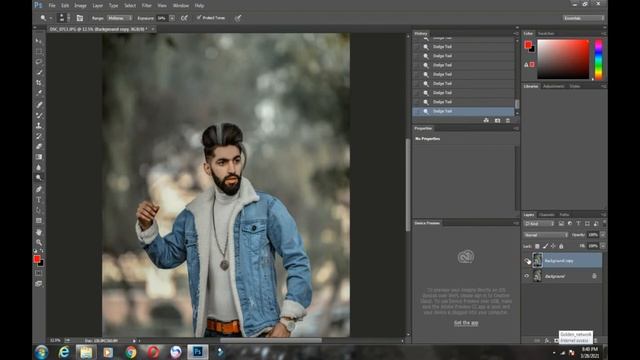This screenshot has width=640, height=360.
Task: Open the Exposure slider dropdown
Action: (x=172, y=18)
